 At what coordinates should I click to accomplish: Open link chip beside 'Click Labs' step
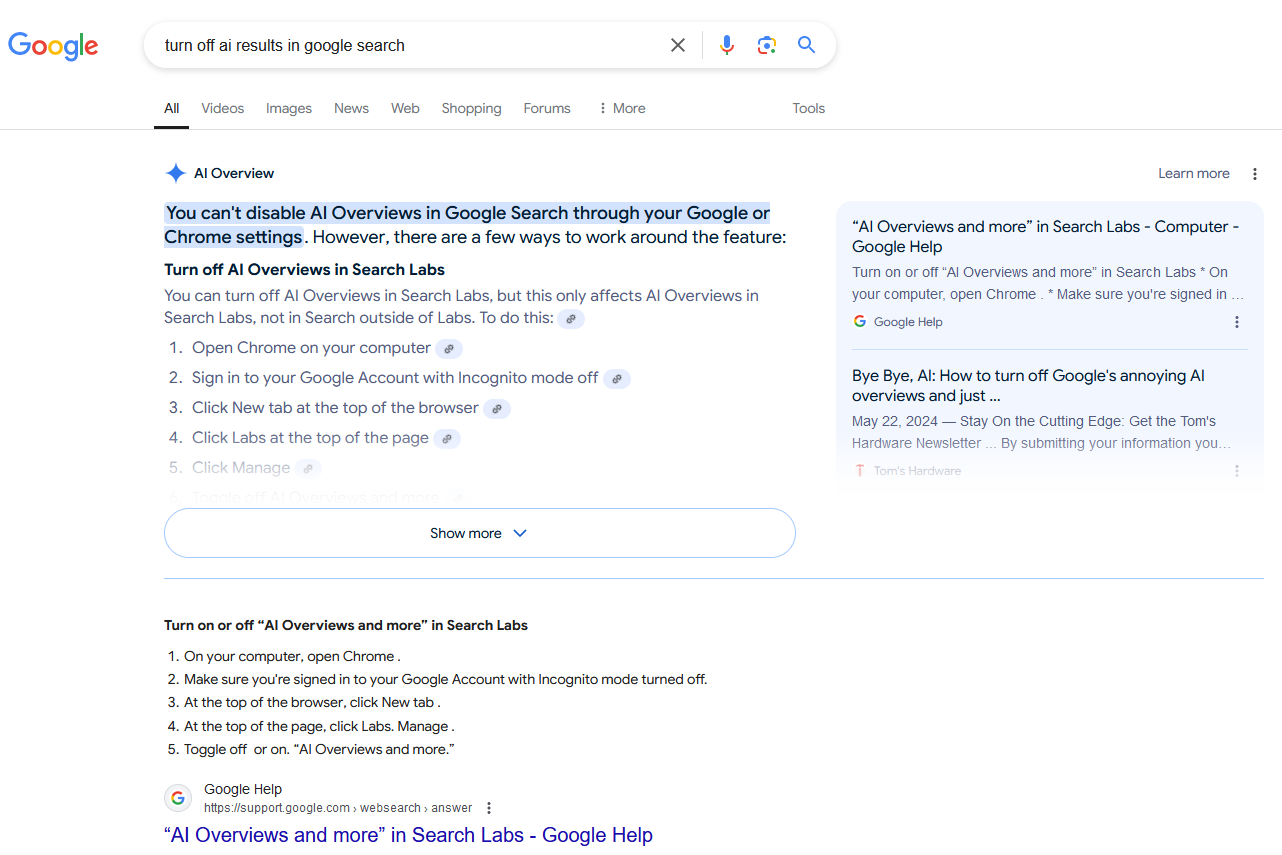click(447, 439)
